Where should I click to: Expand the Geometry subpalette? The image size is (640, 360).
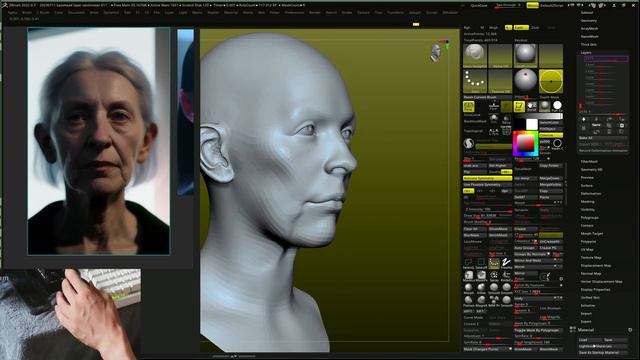click(x=589, y=20)
